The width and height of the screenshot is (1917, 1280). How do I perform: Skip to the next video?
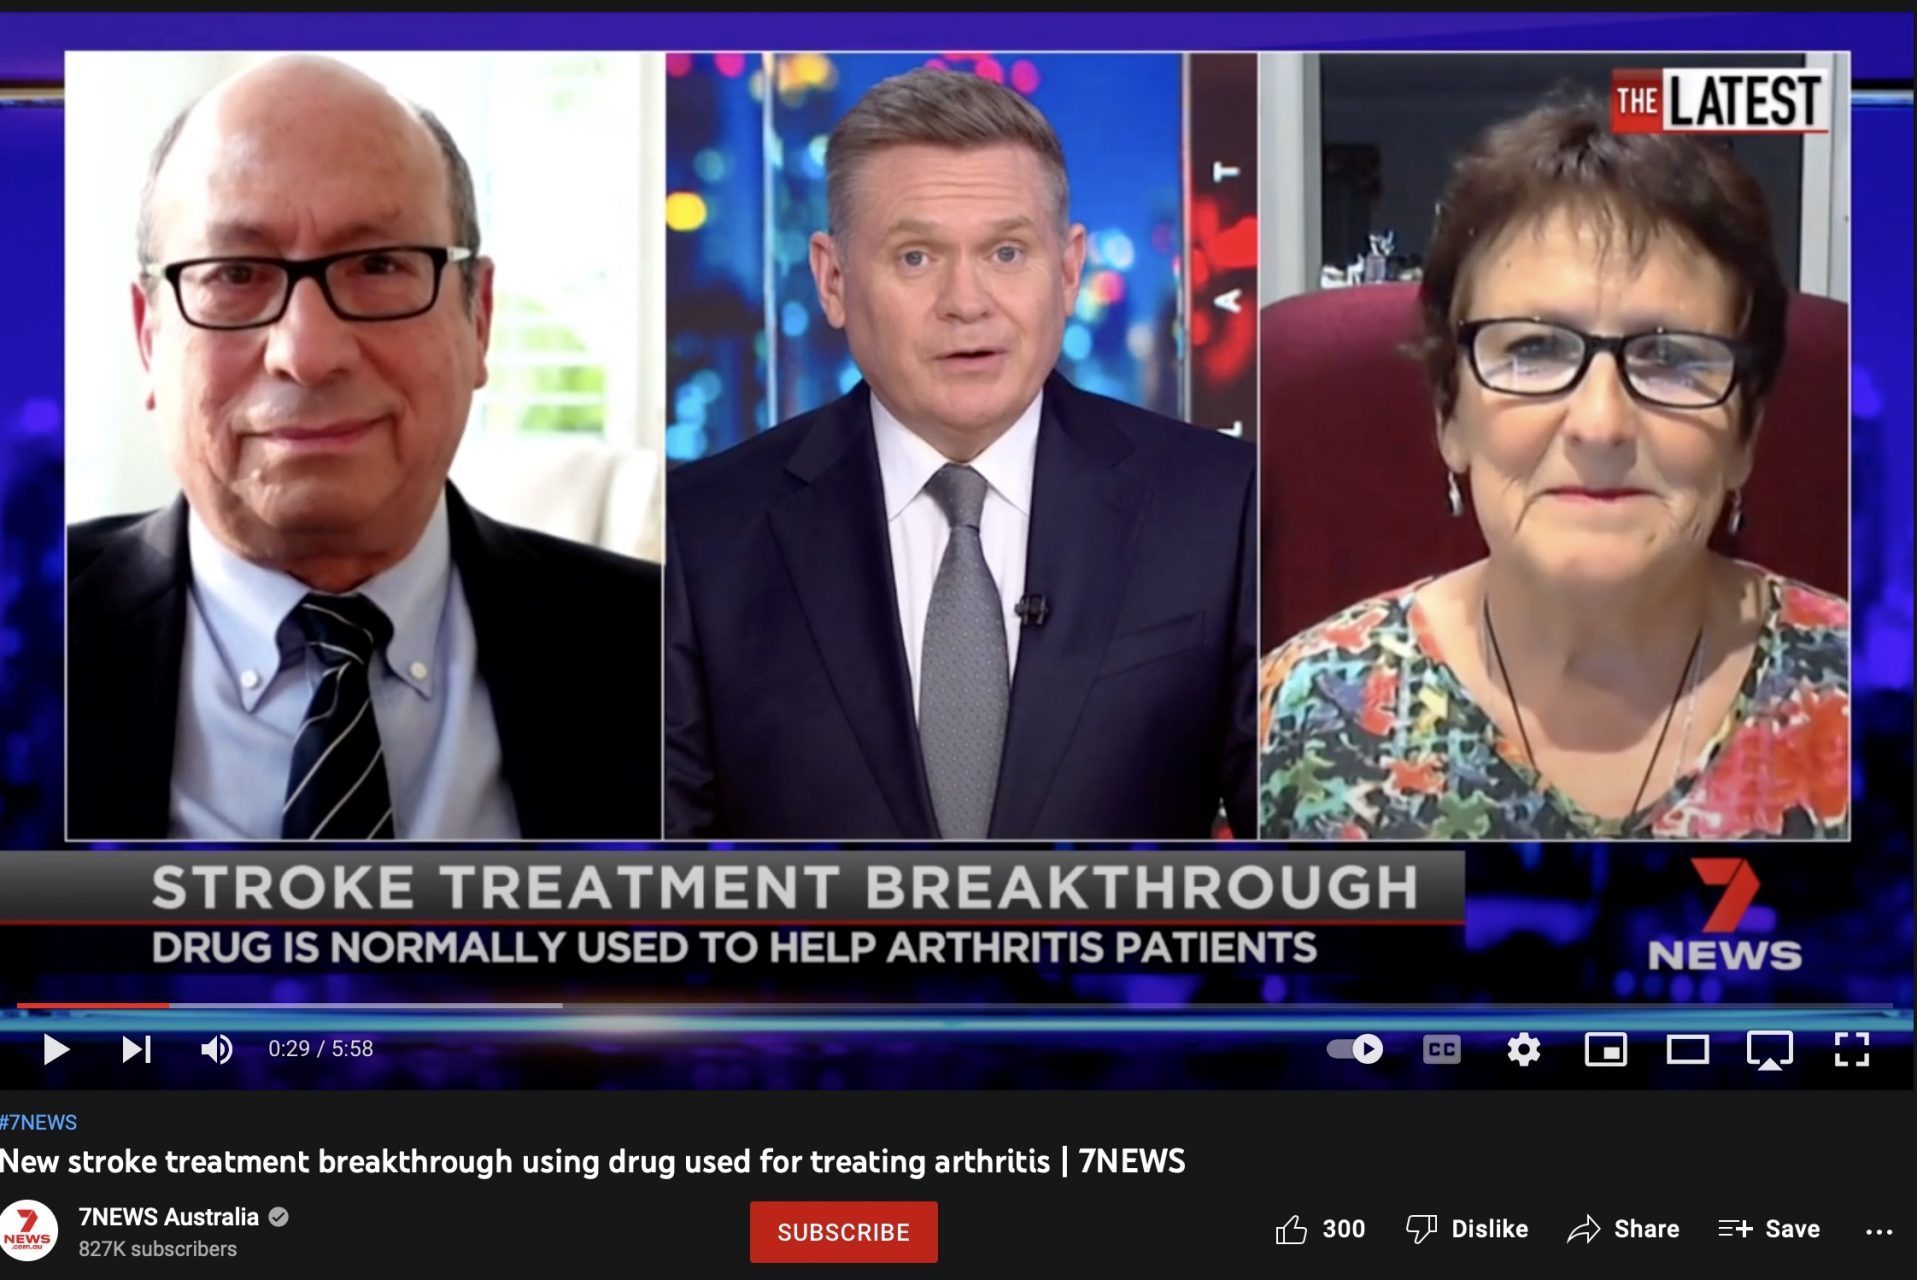[x=136, y=1049]
